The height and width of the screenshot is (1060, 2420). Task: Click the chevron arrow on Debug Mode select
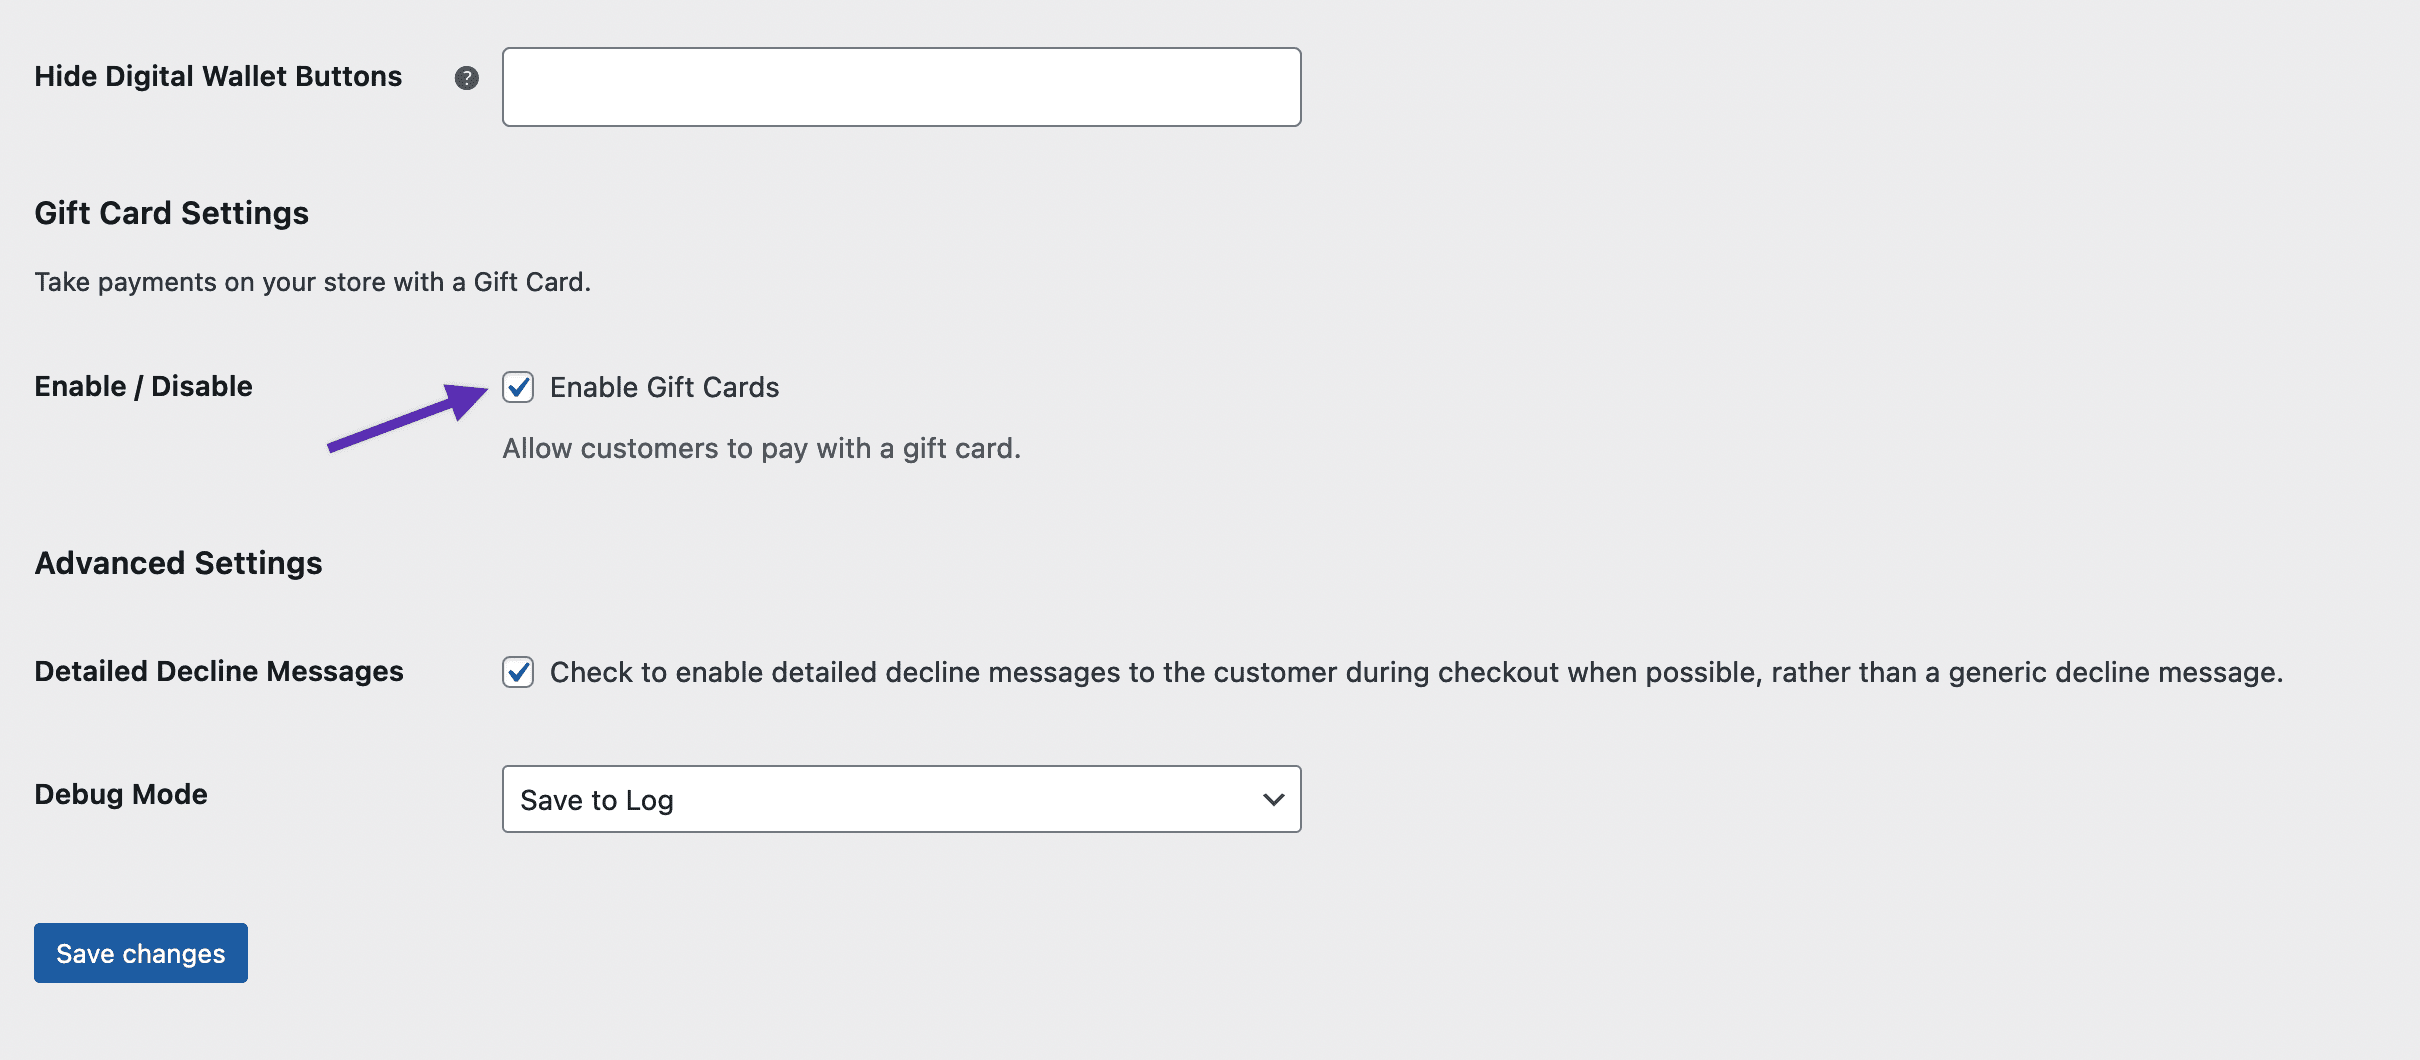[1273, 799]
